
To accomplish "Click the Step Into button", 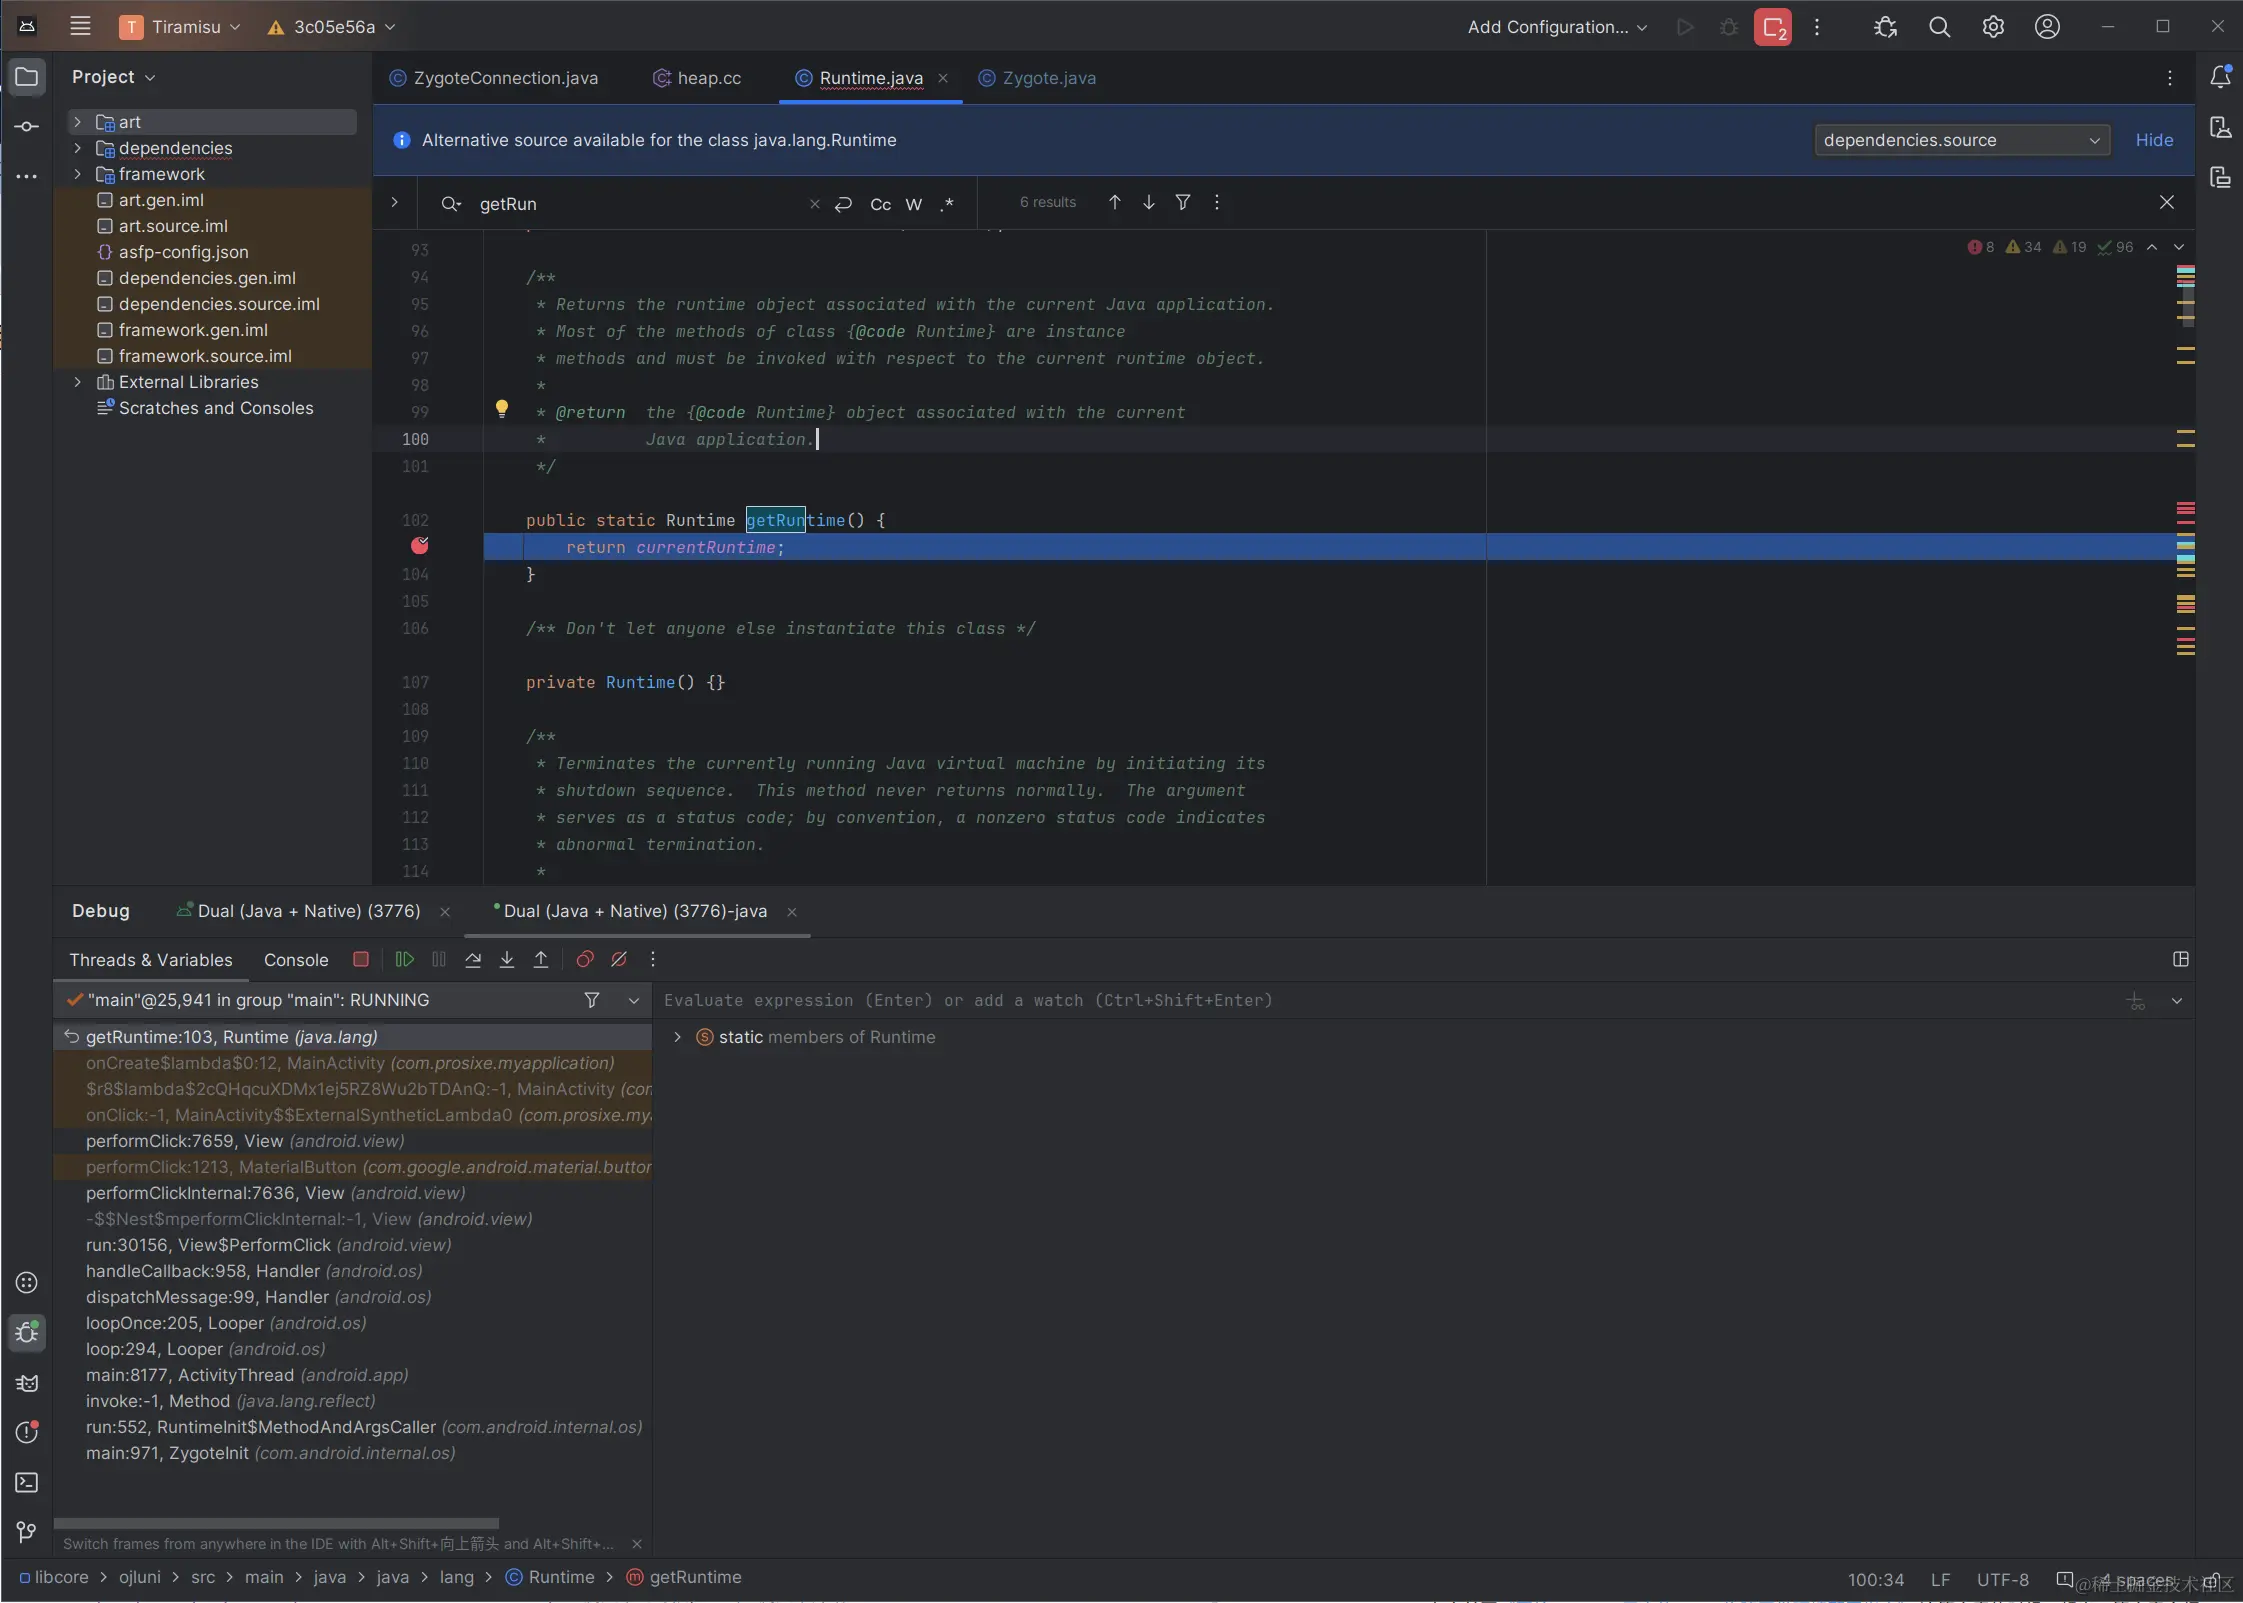I will (x=507, y=959).
